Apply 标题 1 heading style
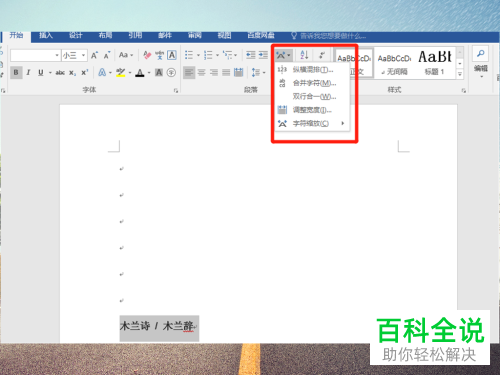Image resolution: width=500 pixels, height=375 pixels. (x=435, y=64)
